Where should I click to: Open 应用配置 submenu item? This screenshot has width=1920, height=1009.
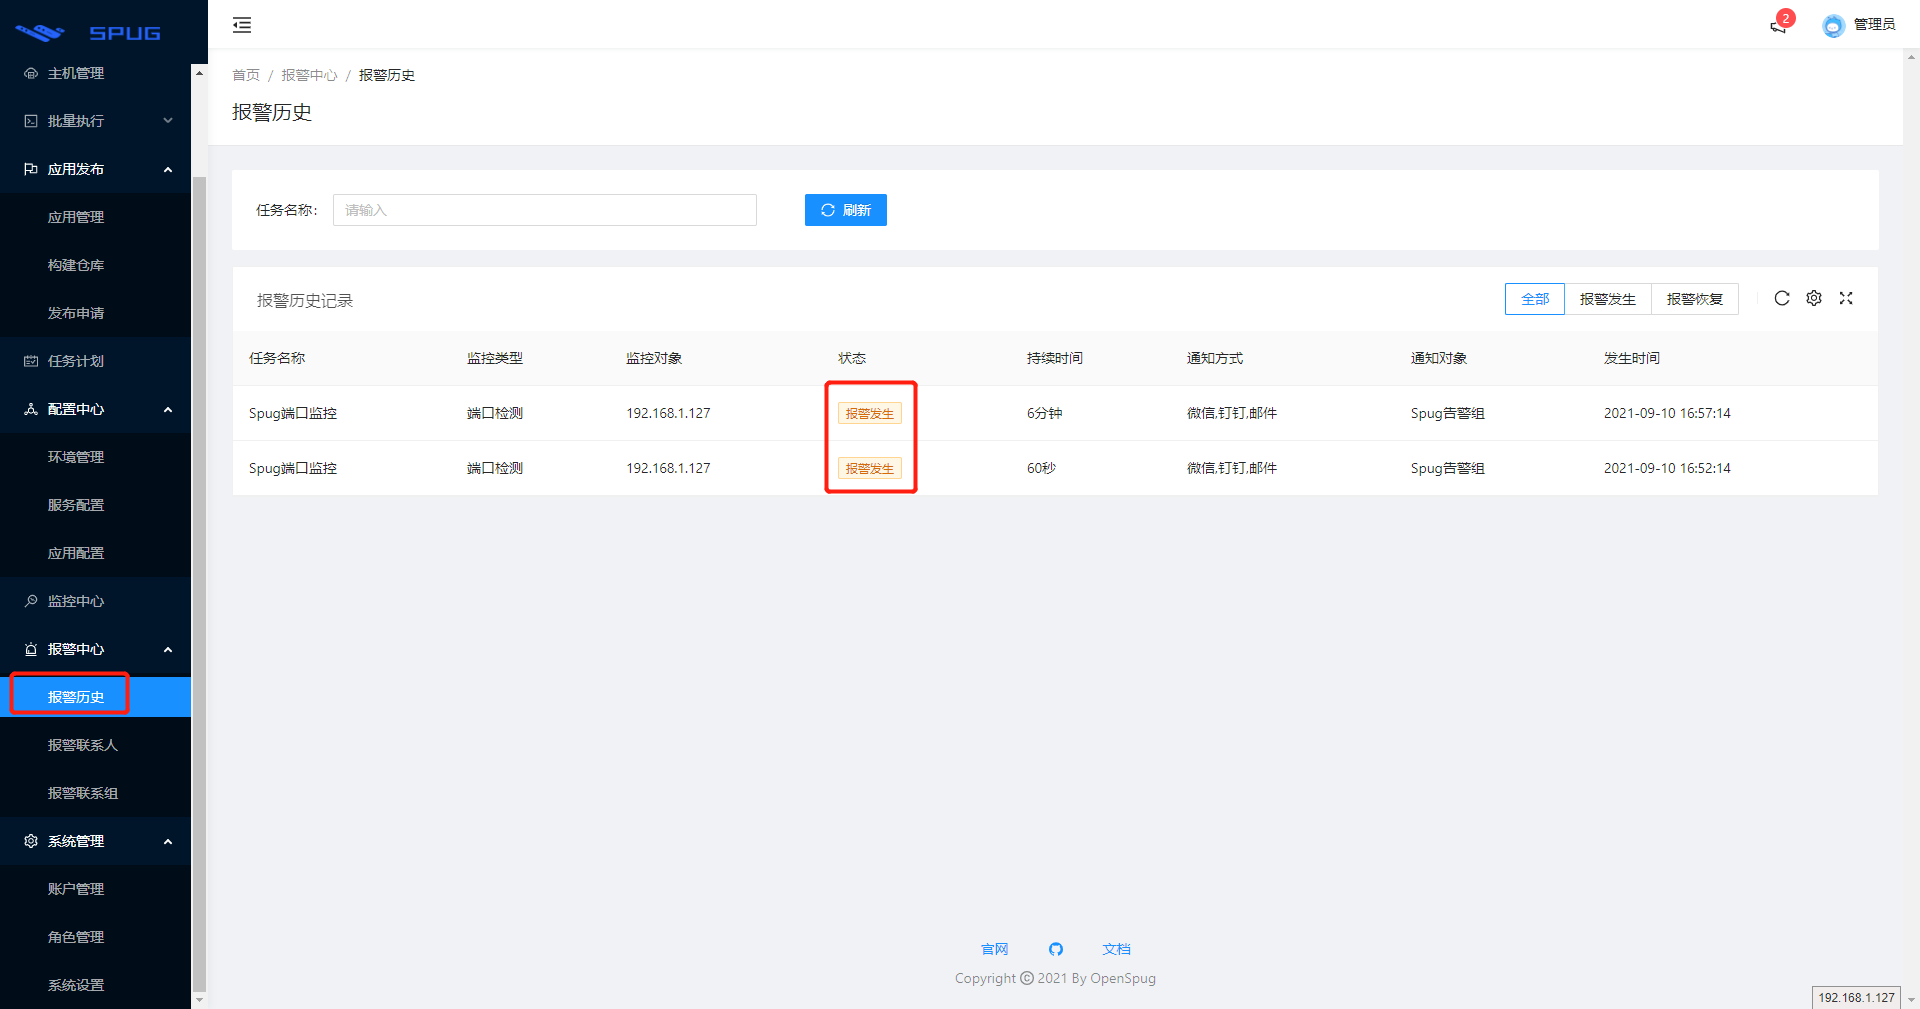(95, 553)
